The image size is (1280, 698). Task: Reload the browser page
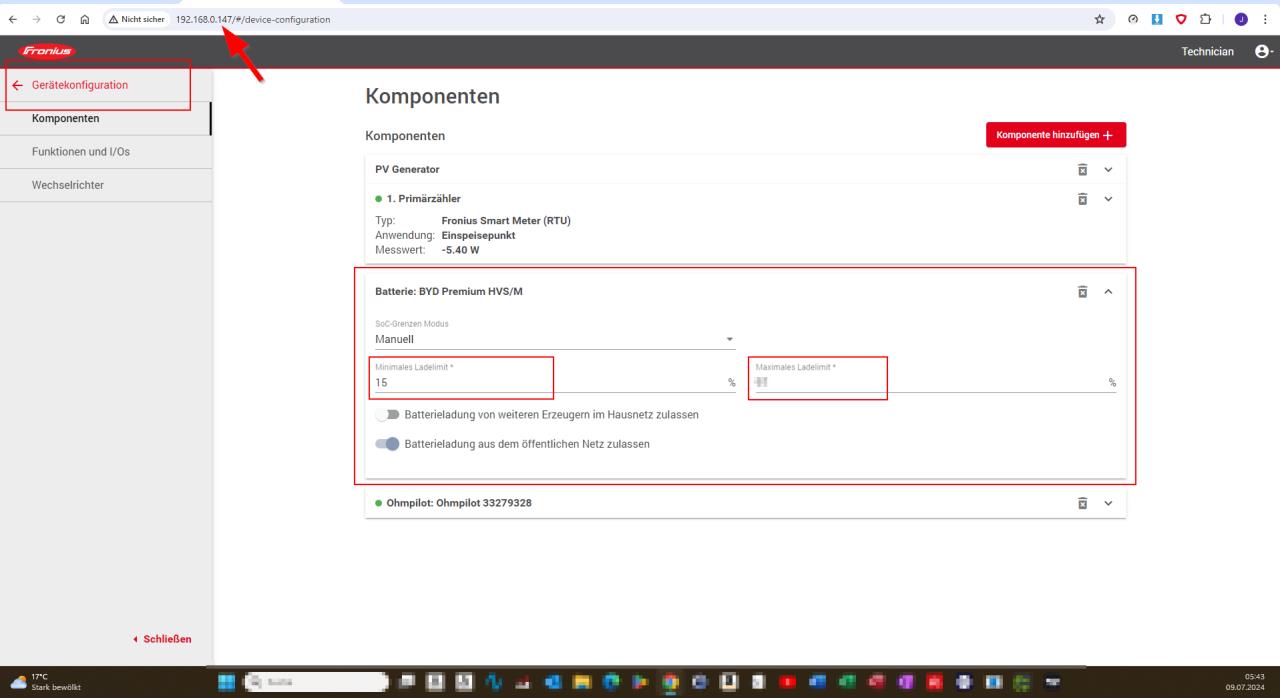click(x=62, y=18)
